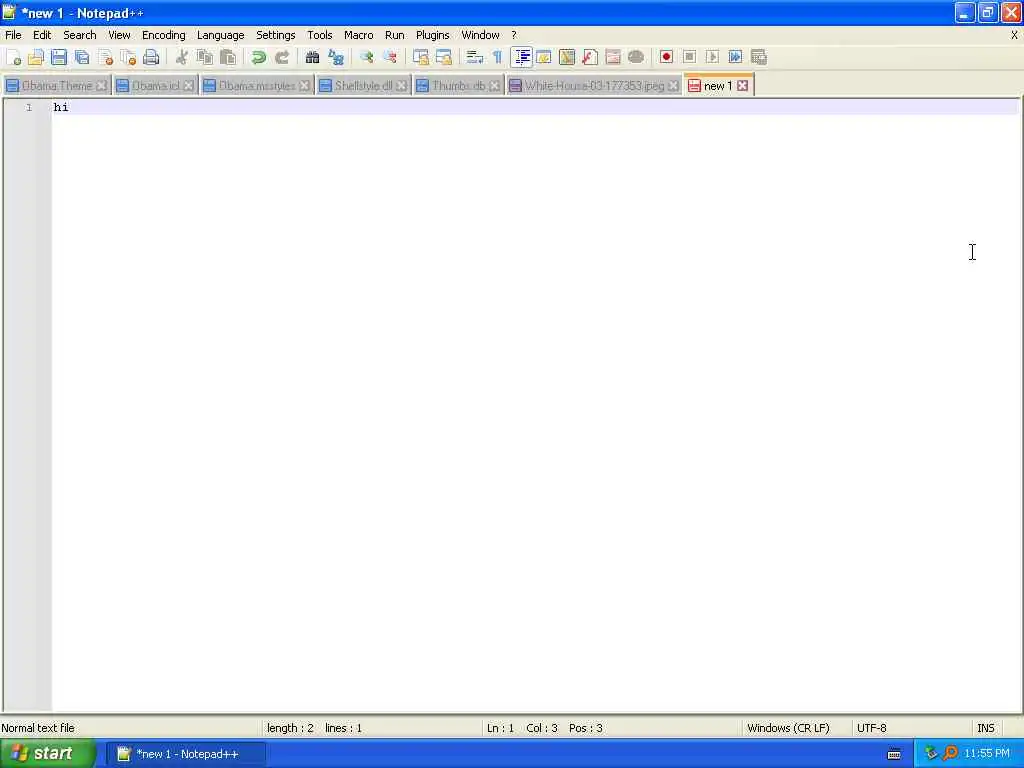Toggle synchronize vertical scrolling icon
This screenshot has height=768, width=1024.
coord(421,57)
